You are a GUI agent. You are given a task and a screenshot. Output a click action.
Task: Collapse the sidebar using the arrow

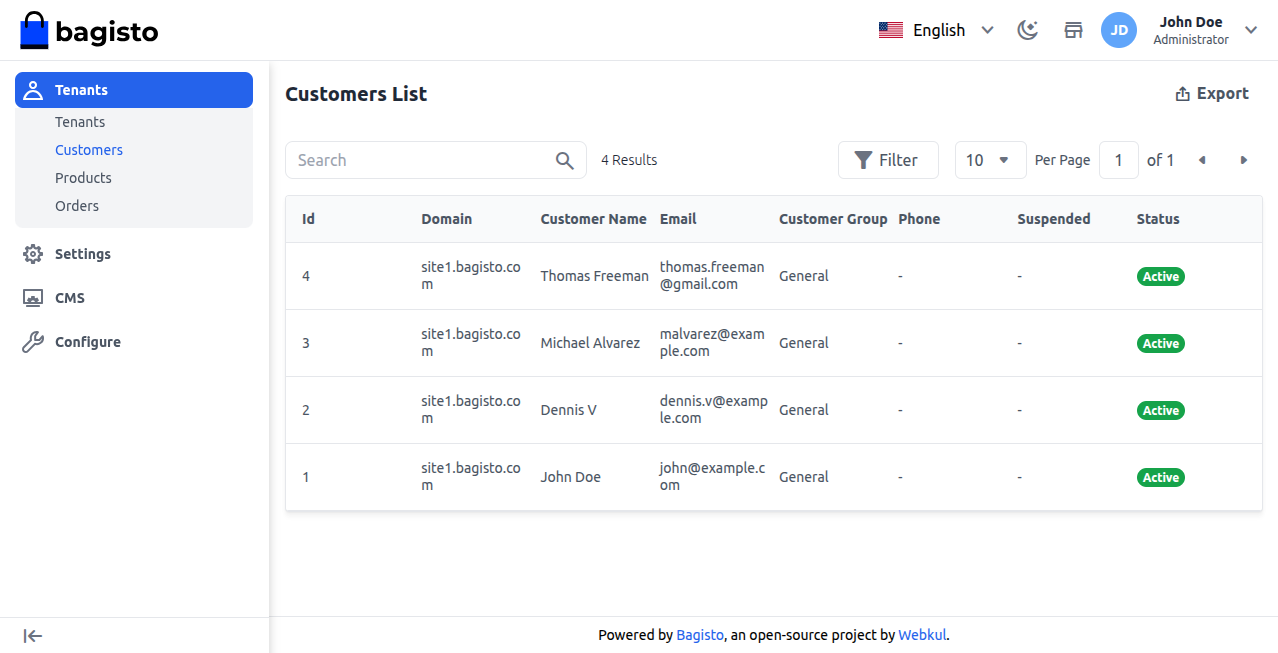(32, 636)
